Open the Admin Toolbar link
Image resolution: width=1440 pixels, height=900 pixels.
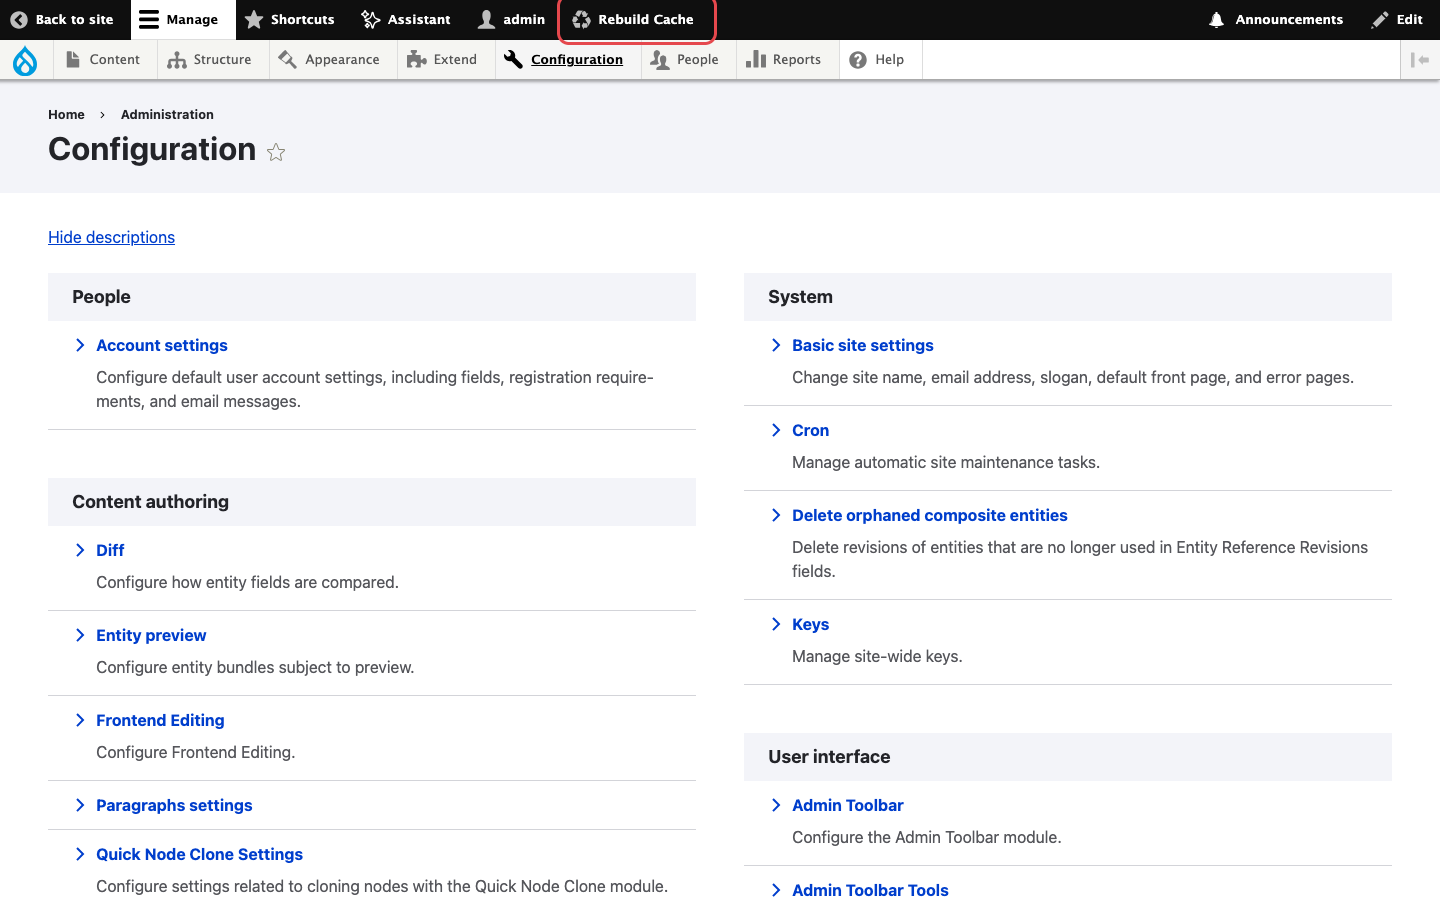point(848,805)
